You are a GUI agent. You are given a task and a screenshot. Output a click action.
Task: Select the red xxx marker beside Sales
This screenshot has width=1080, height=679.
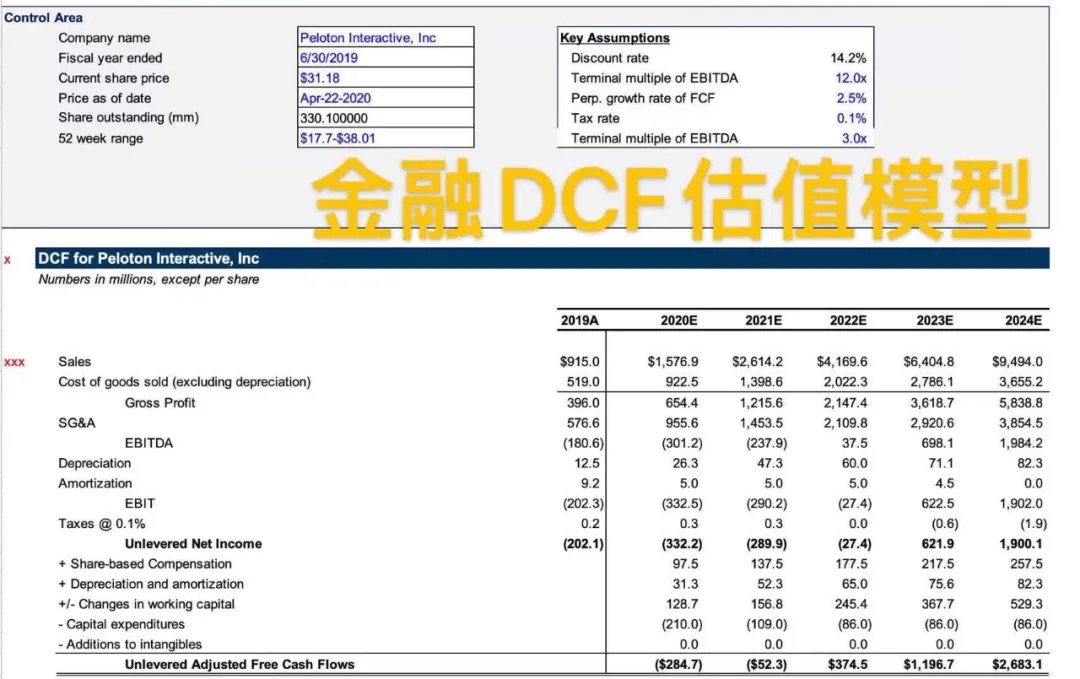point(14,362)
